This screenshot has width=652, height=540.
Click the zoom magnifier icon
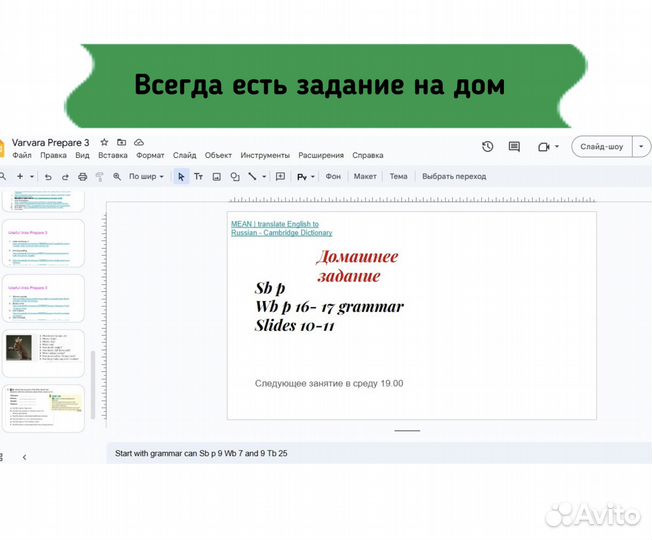[x=117, y=177]
